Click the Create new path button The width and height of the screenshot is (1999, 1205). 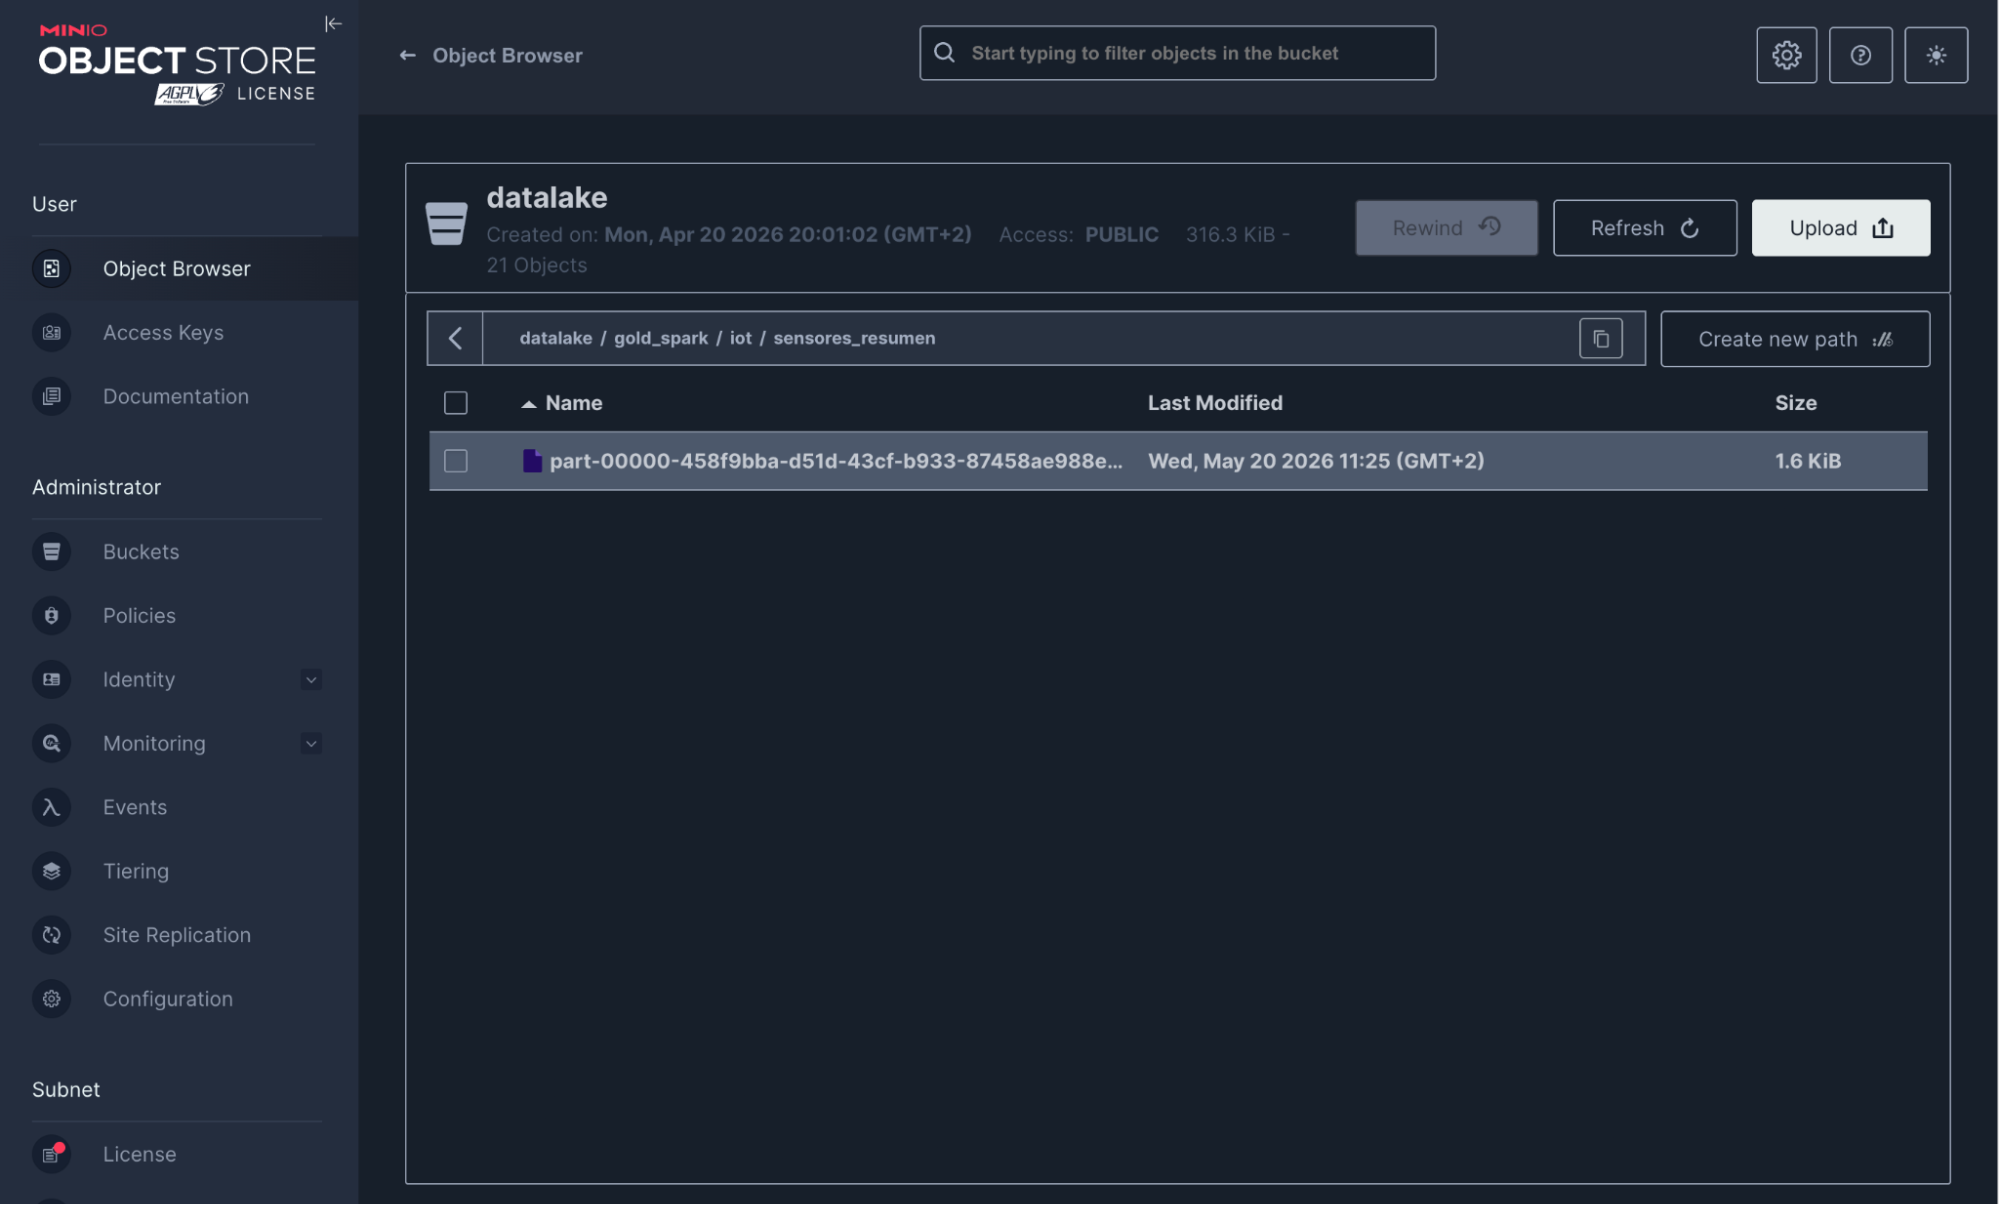click(x=1795, y=339)
